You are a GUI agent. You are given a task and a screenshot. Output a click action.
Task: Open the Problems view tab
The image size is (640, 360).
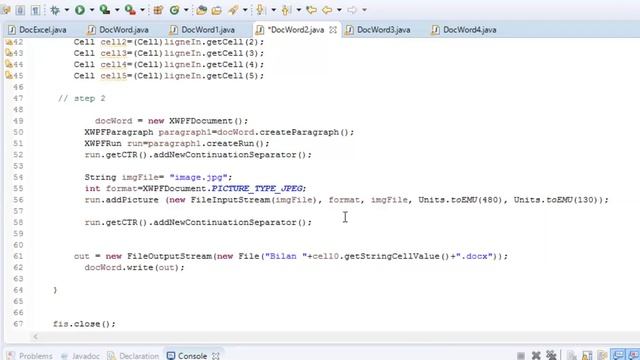click(30, 356)
